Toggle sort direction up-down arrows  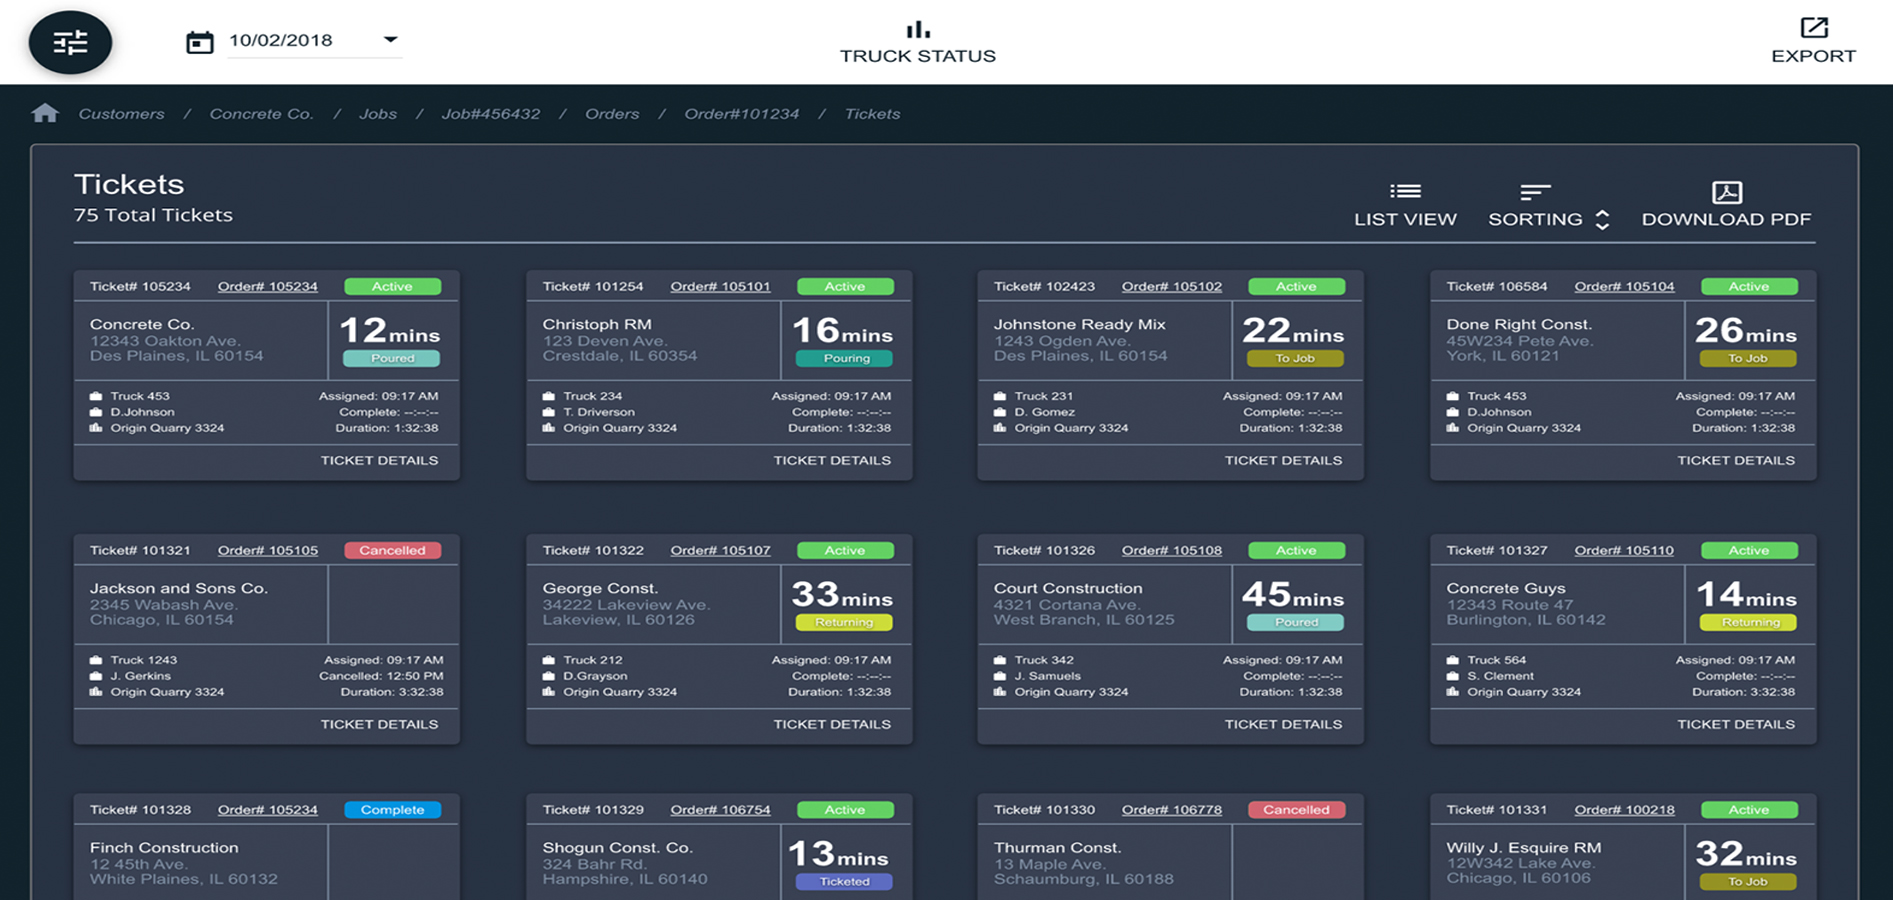click(x=1602, y=220)
